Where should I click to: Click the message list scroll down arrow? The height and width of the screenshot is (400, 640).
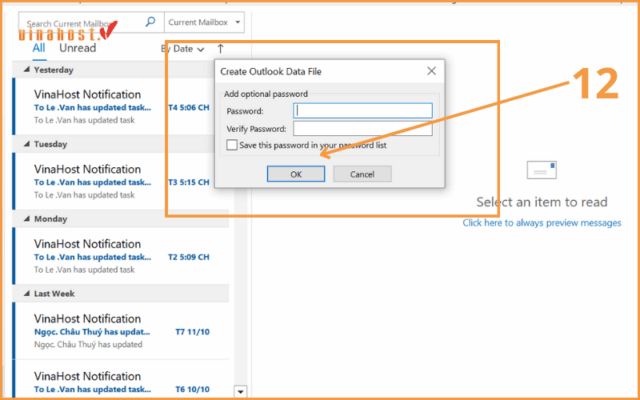[240, 391]
